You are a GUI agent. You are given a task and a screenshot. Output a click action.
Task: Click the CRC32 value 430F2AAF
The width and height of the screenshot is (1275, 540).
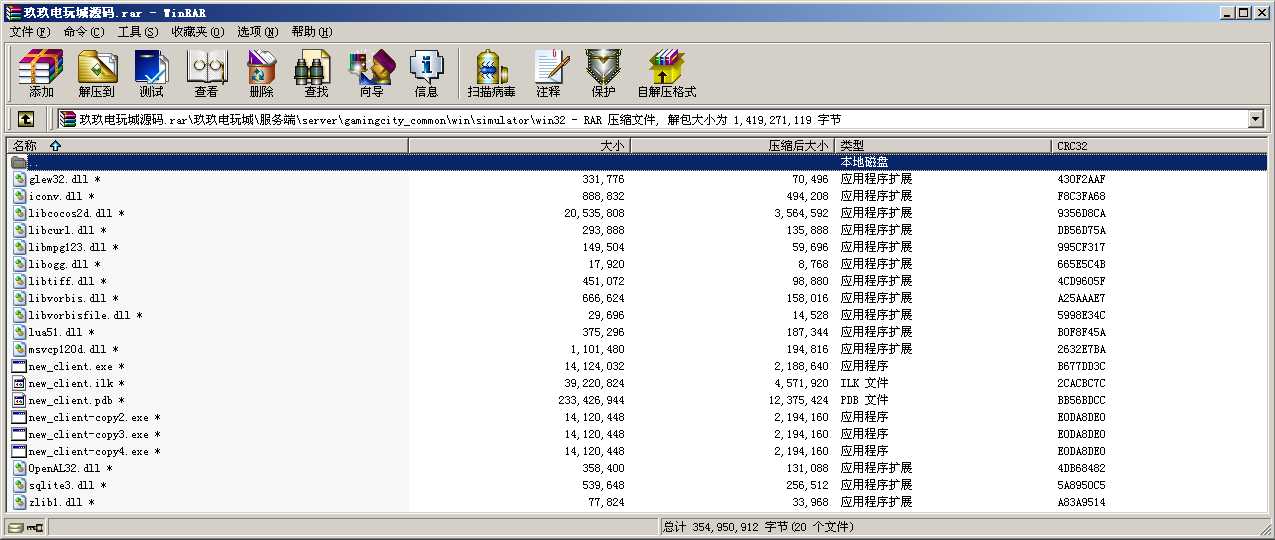click(1081, 179)
